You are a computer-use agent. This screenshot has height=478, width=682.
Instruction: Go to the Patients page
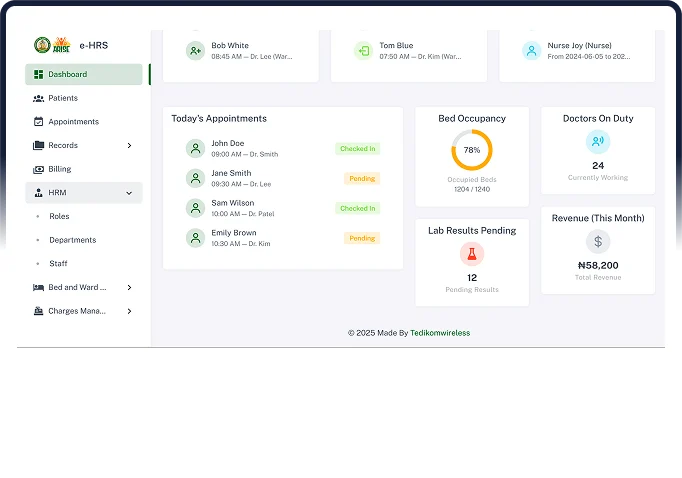coord(63,98)
